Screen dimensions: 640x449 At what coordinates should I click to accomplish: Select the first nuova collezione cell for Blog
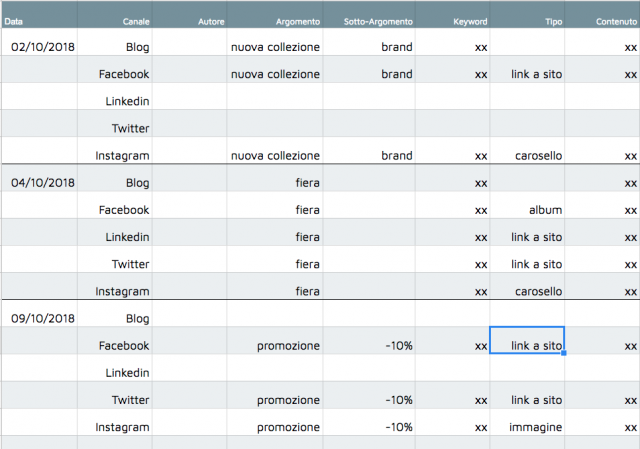[x=275, y=42]
